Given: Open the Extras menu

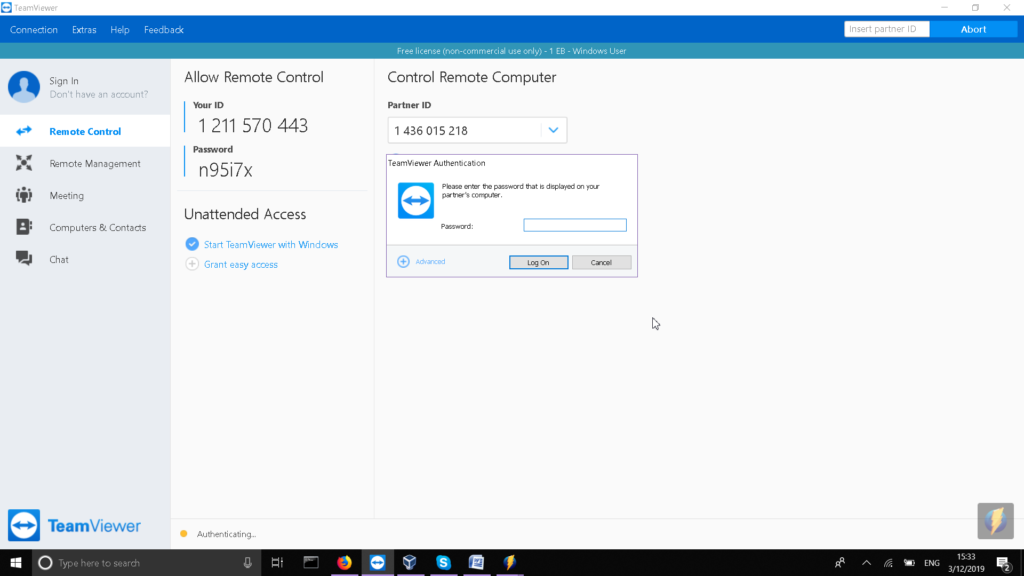Looking at the screenshot, I should [84, 29].
